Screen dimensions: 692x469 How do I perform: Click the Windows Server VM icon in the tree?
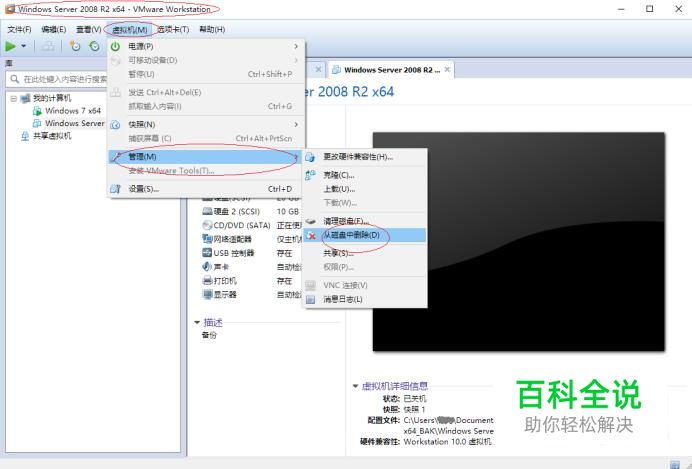coord(38,123)
